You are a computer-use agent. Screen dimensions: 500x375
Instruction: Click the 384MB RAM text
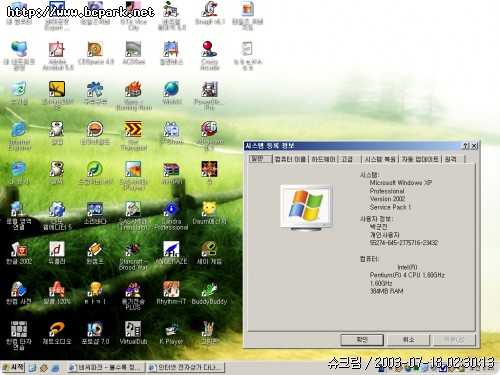(386, 291)
